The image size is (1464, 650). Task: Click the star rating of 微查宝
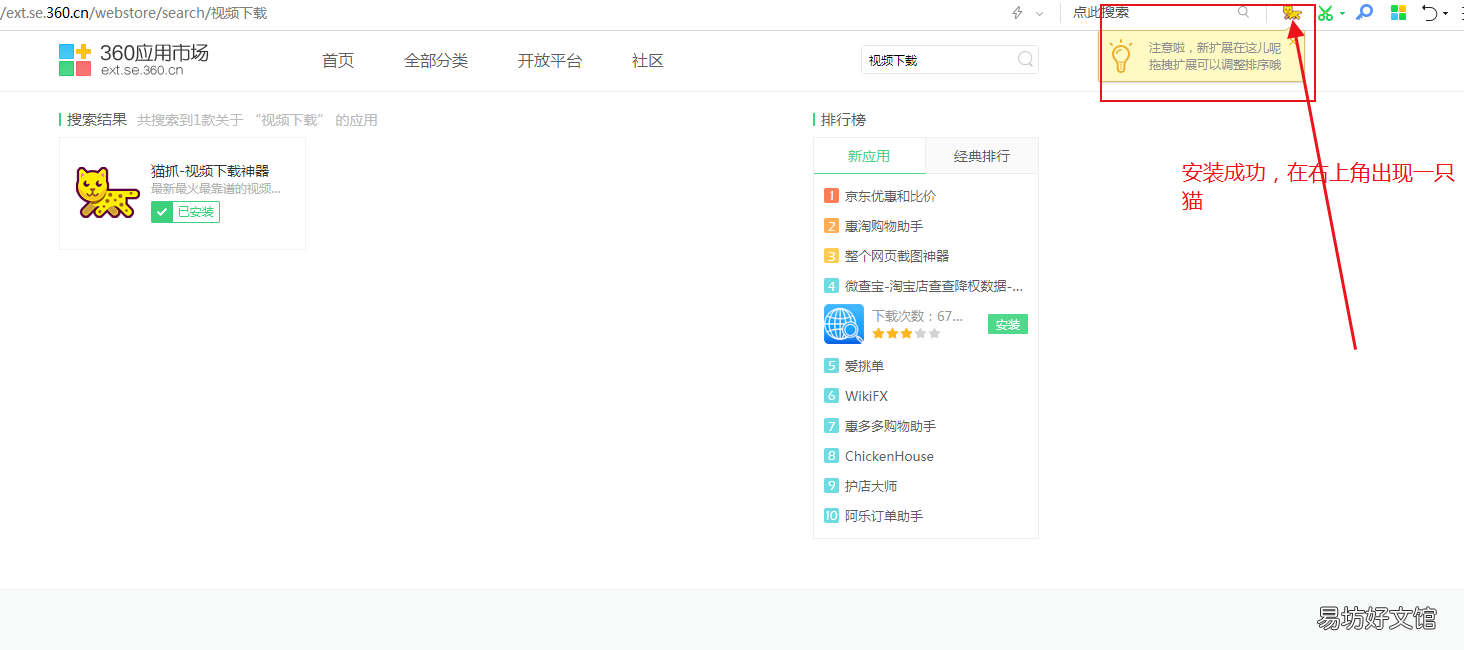[906, 334]
